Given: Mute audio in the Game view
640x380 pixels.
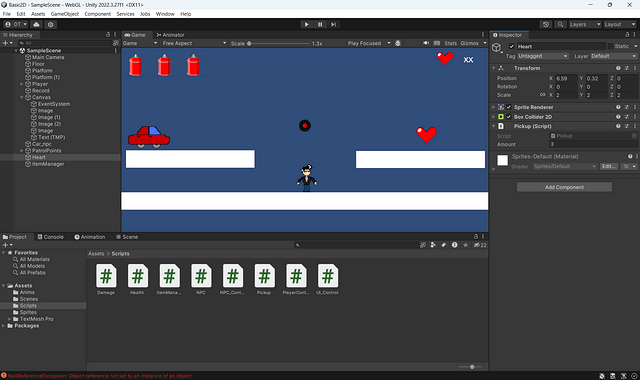Looking at the screenshot, I should coord(426,43).
